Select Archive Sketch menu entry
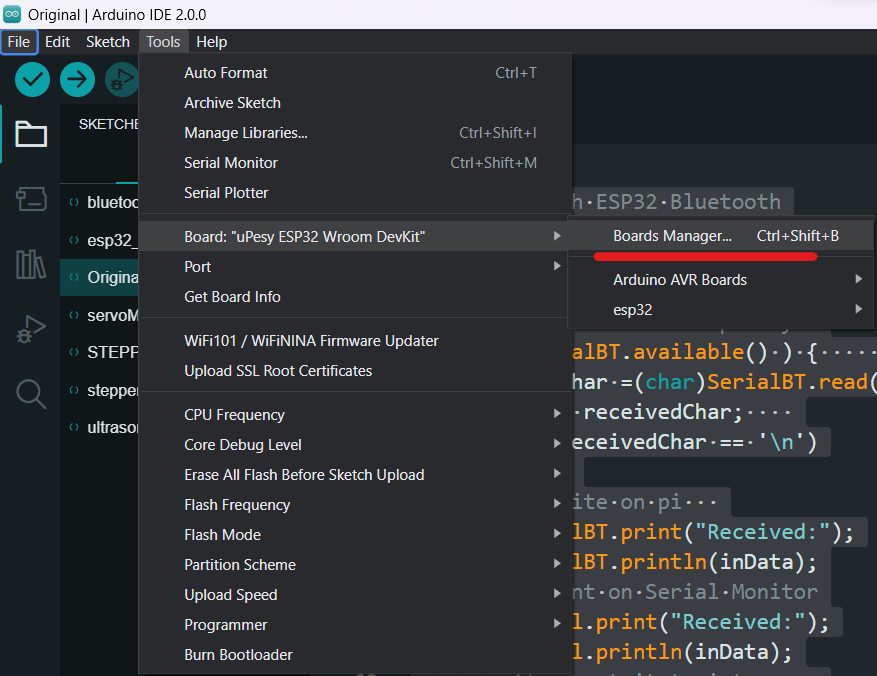 (355, 103)
